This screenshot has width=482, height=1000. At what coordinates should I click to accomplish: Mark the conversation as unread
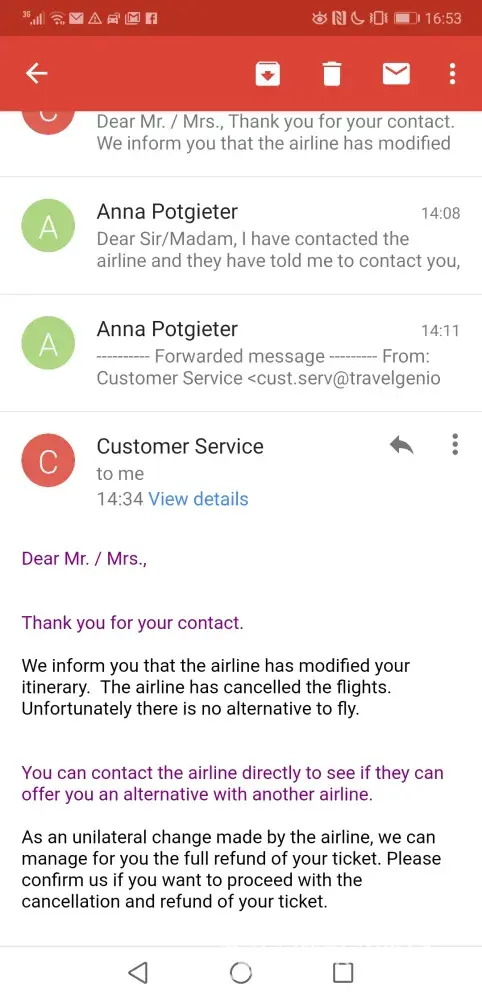(396, 74)
